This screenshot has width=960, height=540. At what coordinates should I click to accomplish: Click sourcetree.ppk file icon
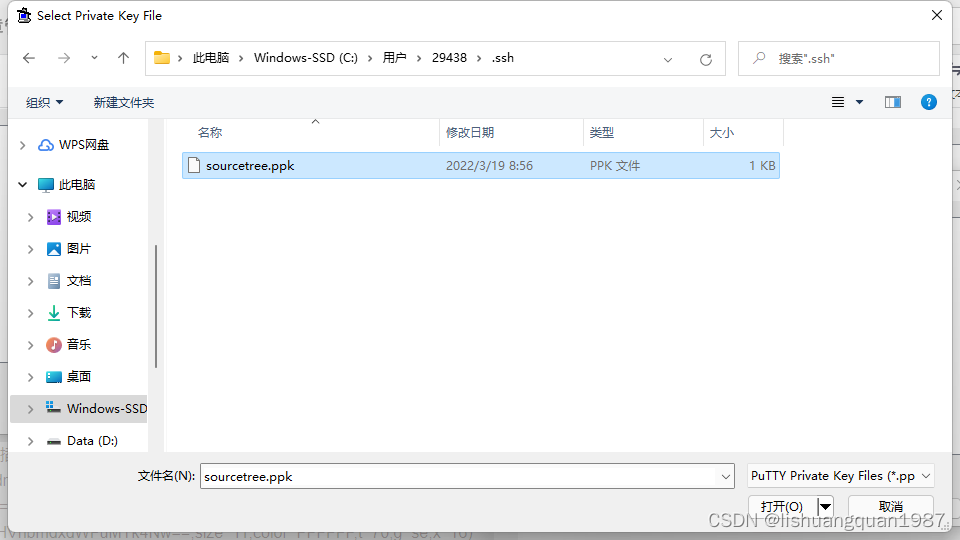[x=194, y=165]
